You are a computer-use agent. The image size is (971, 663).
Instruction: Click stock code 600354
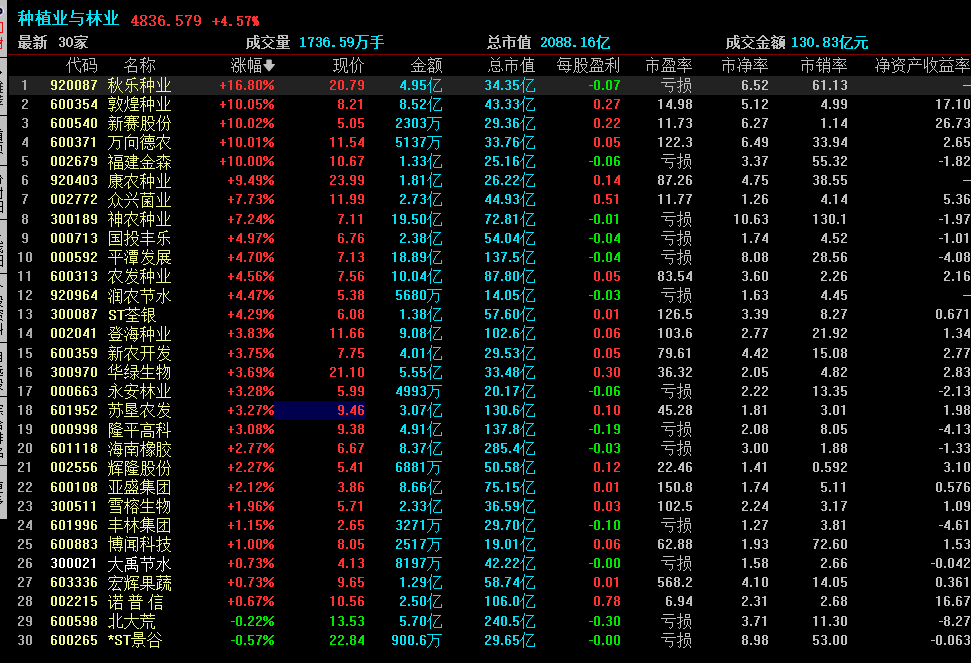pos(74,104)
